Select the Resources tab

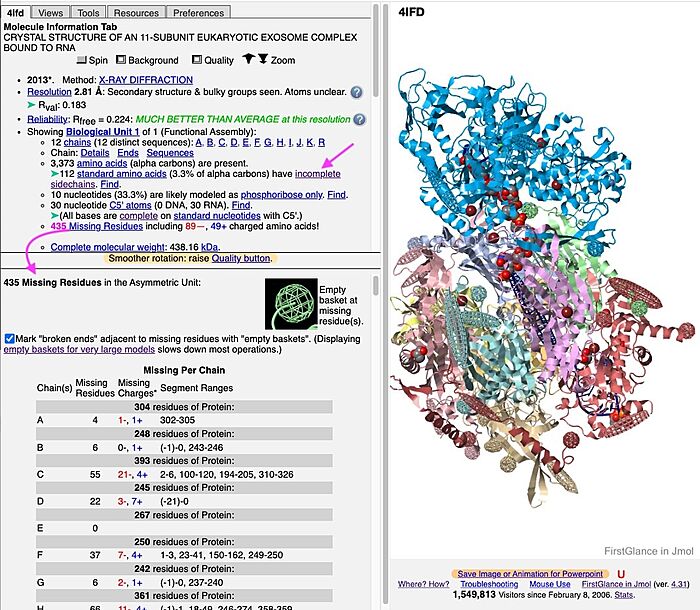pos(136,13)
